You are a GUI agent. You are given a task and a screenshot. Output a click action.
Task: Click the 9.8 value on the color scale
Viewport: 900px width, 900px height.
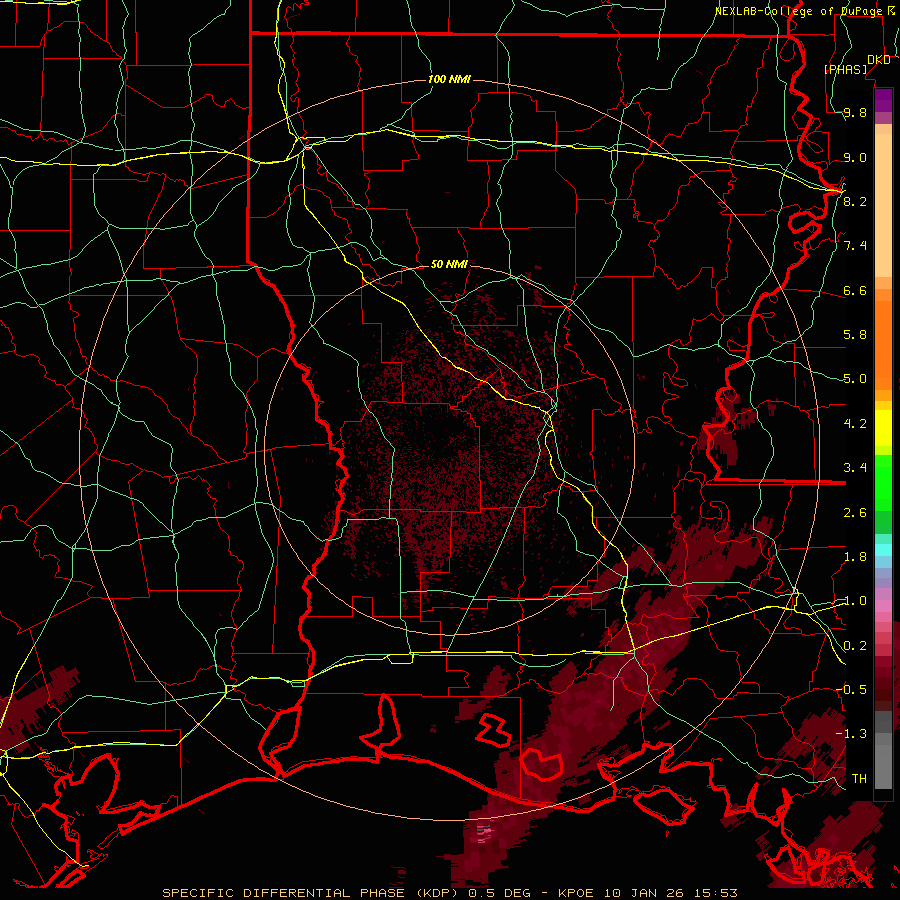pyautogui.click(x=855, y=113)
